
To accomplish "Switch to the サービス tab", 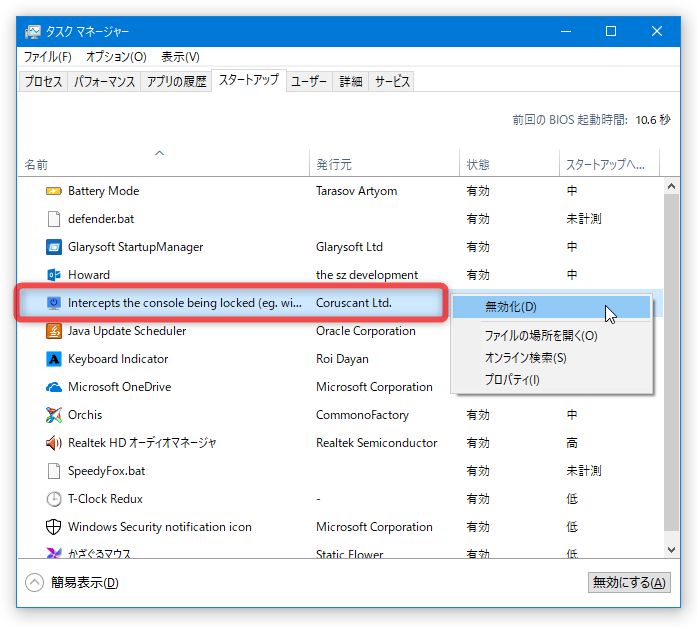I will pos(392,81).
